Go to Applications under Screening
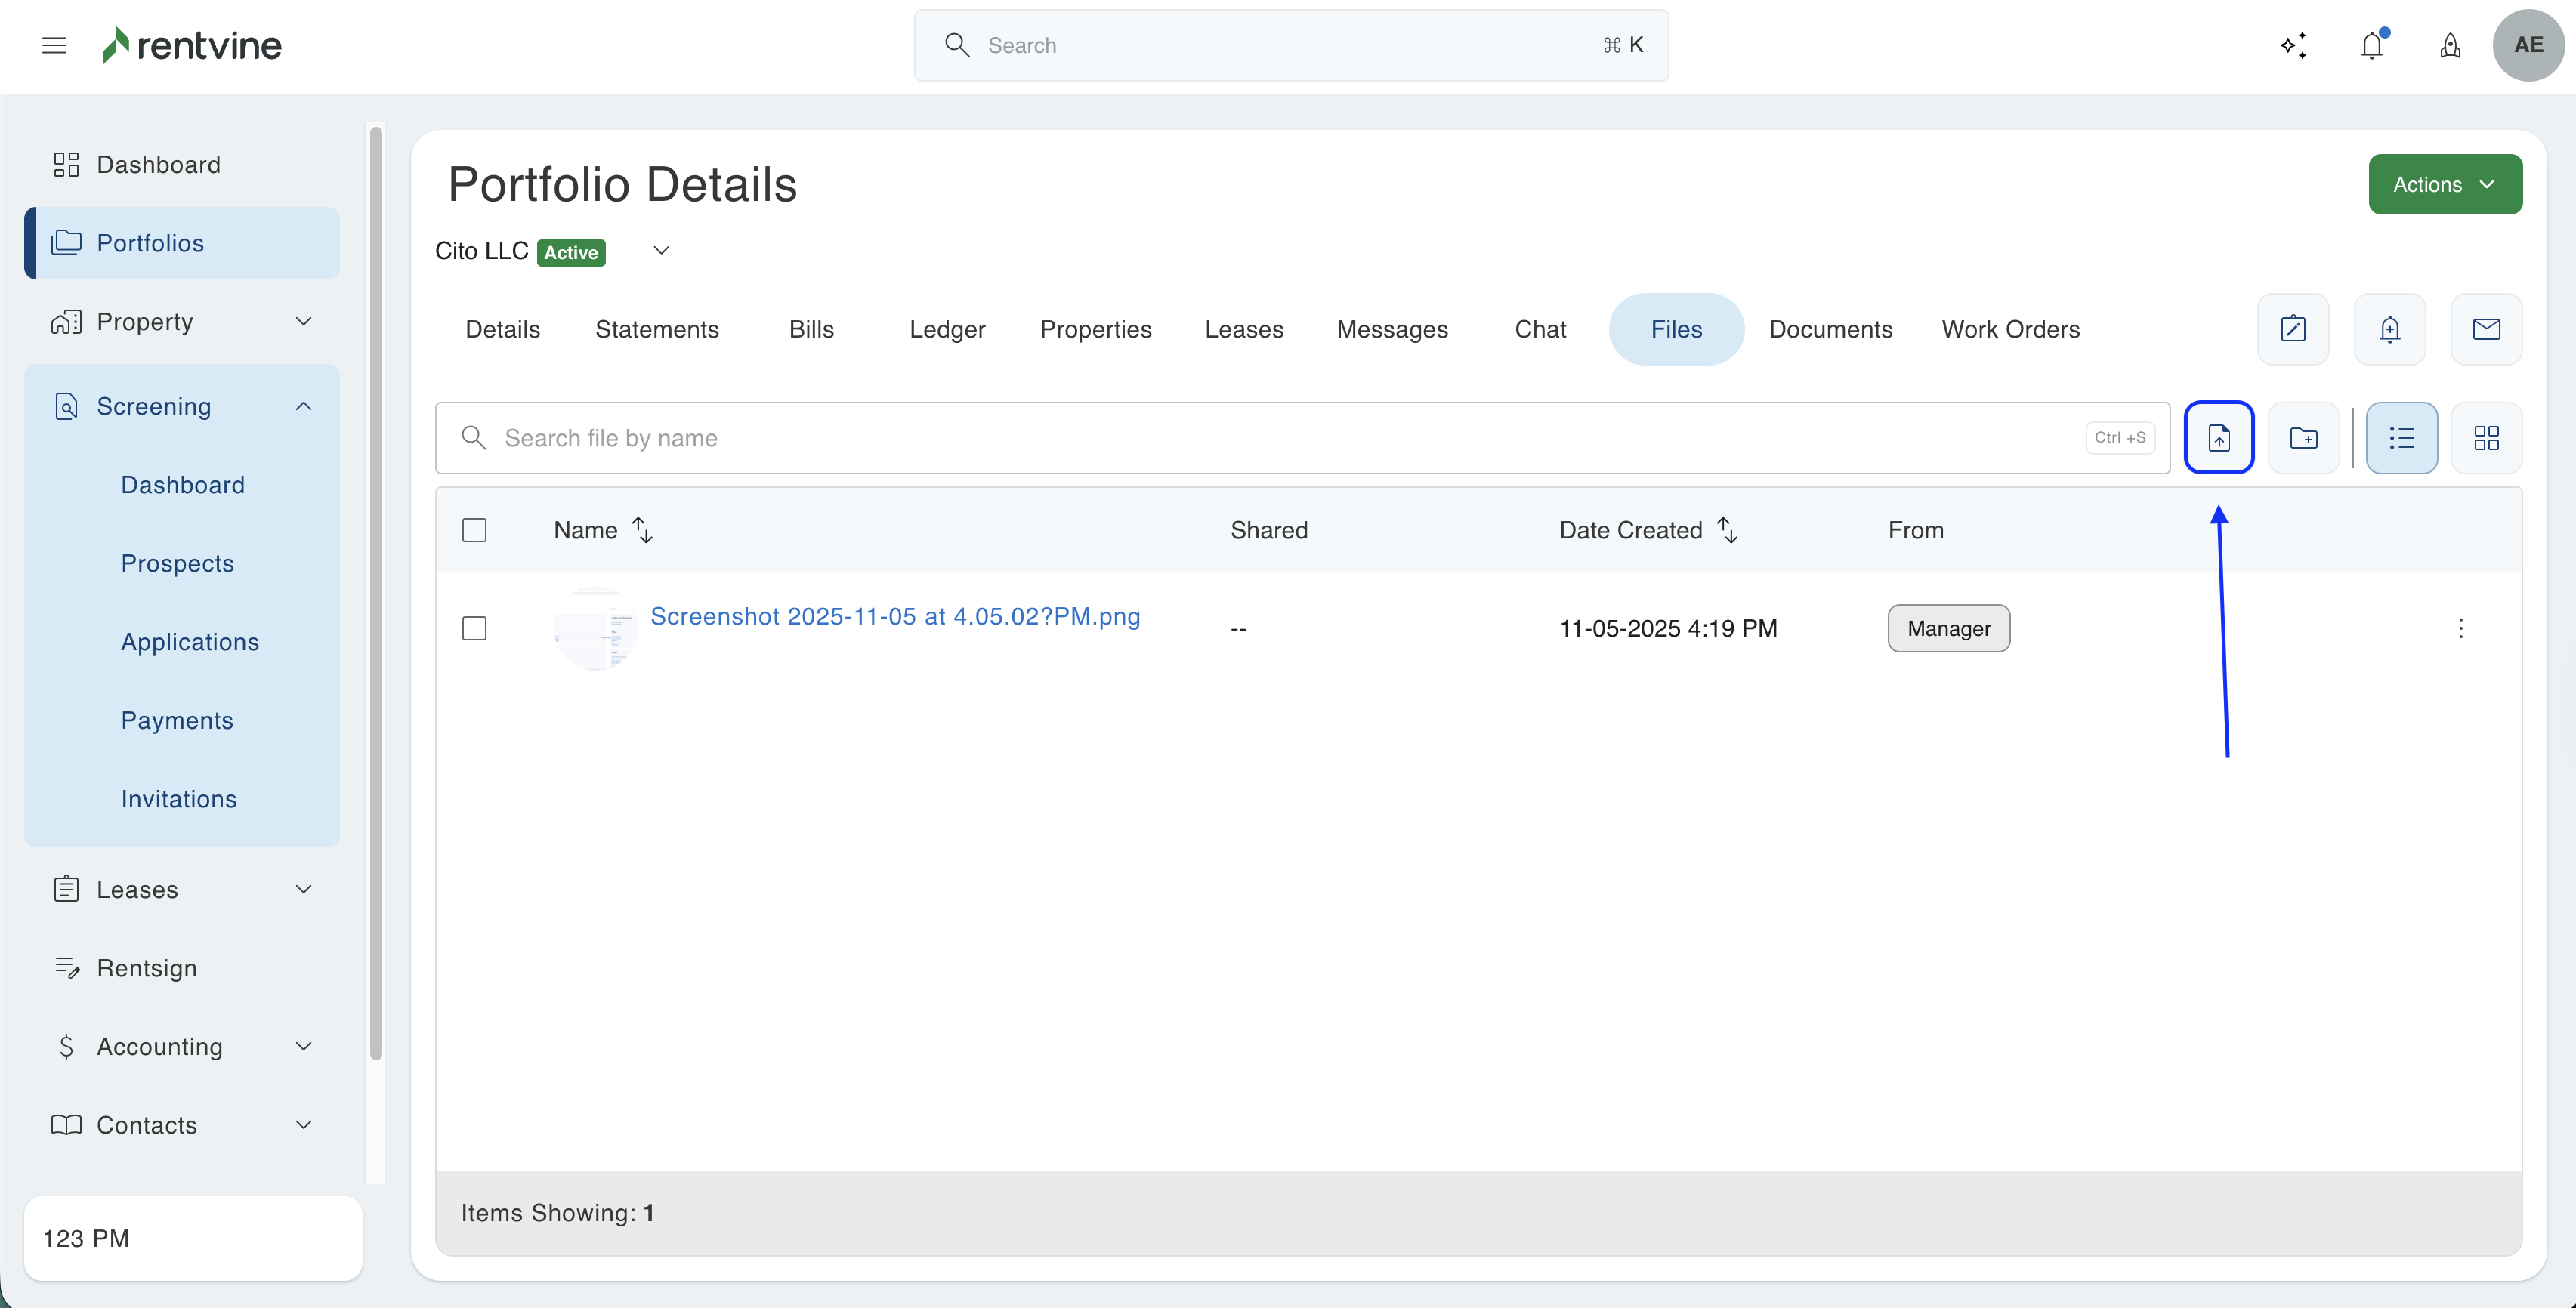The width and height of the screenshot is (2576, 1308). point(190,642)
